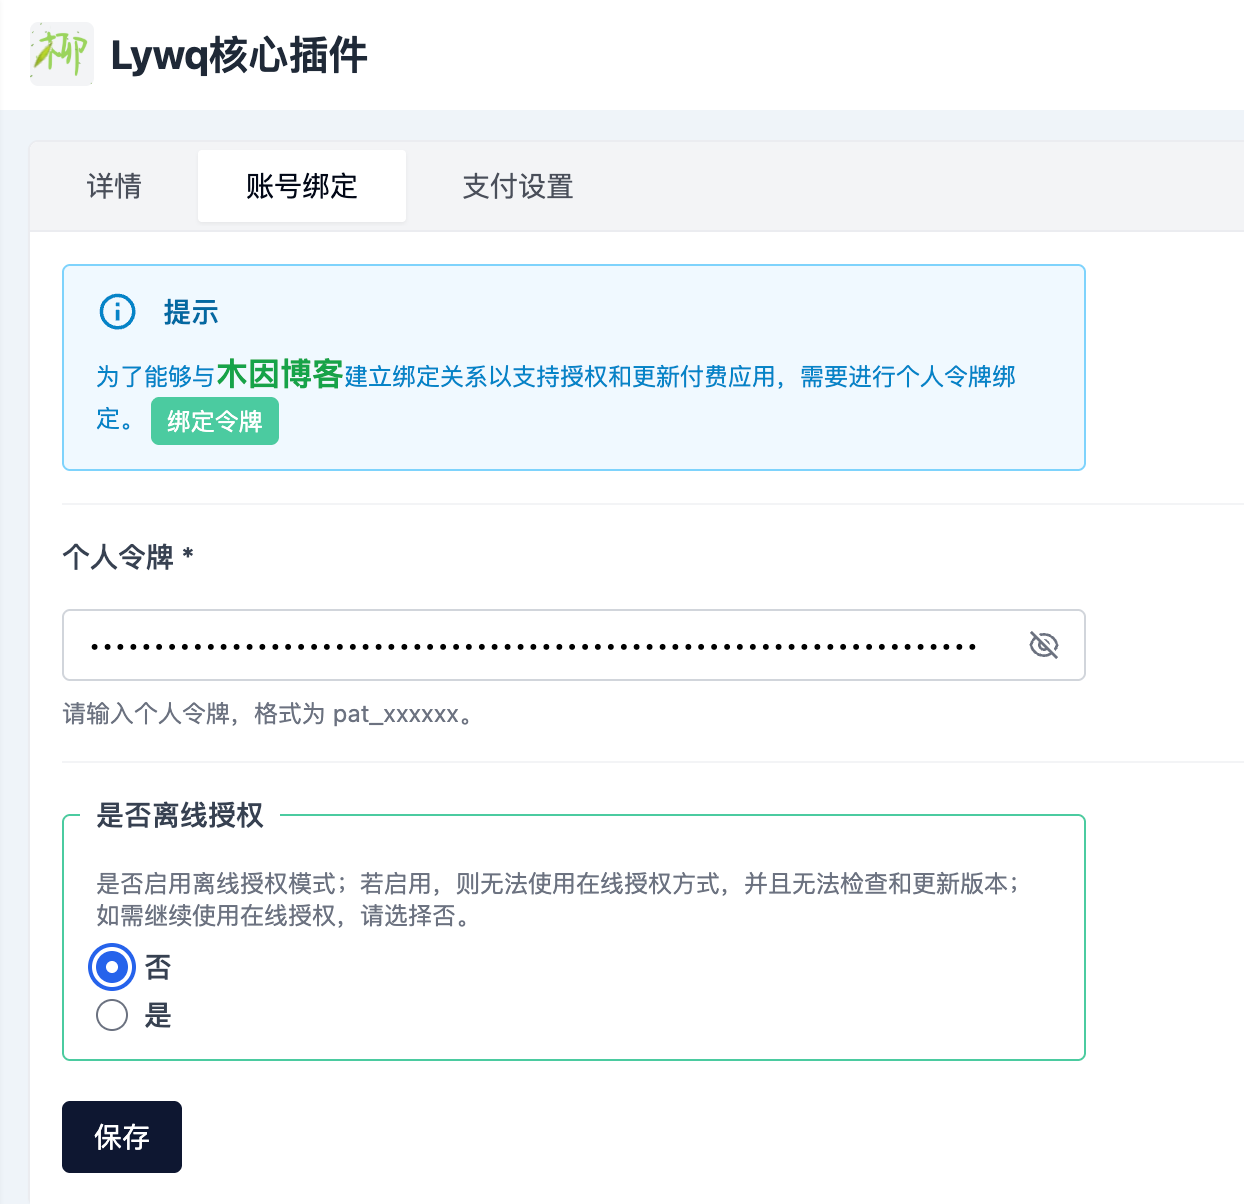Toggle the eye icon to reveal the token
This screenshot has height=1204, width=1244.
click(x=1043, y=645)
